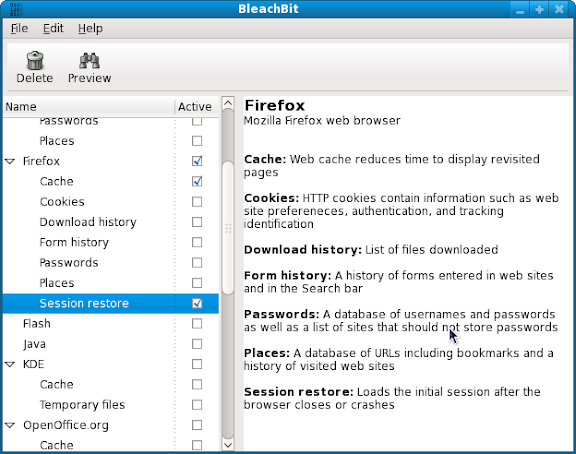
Task: Collapse the OpenOffice.org tree node
Action: click(x=10, y=425)
